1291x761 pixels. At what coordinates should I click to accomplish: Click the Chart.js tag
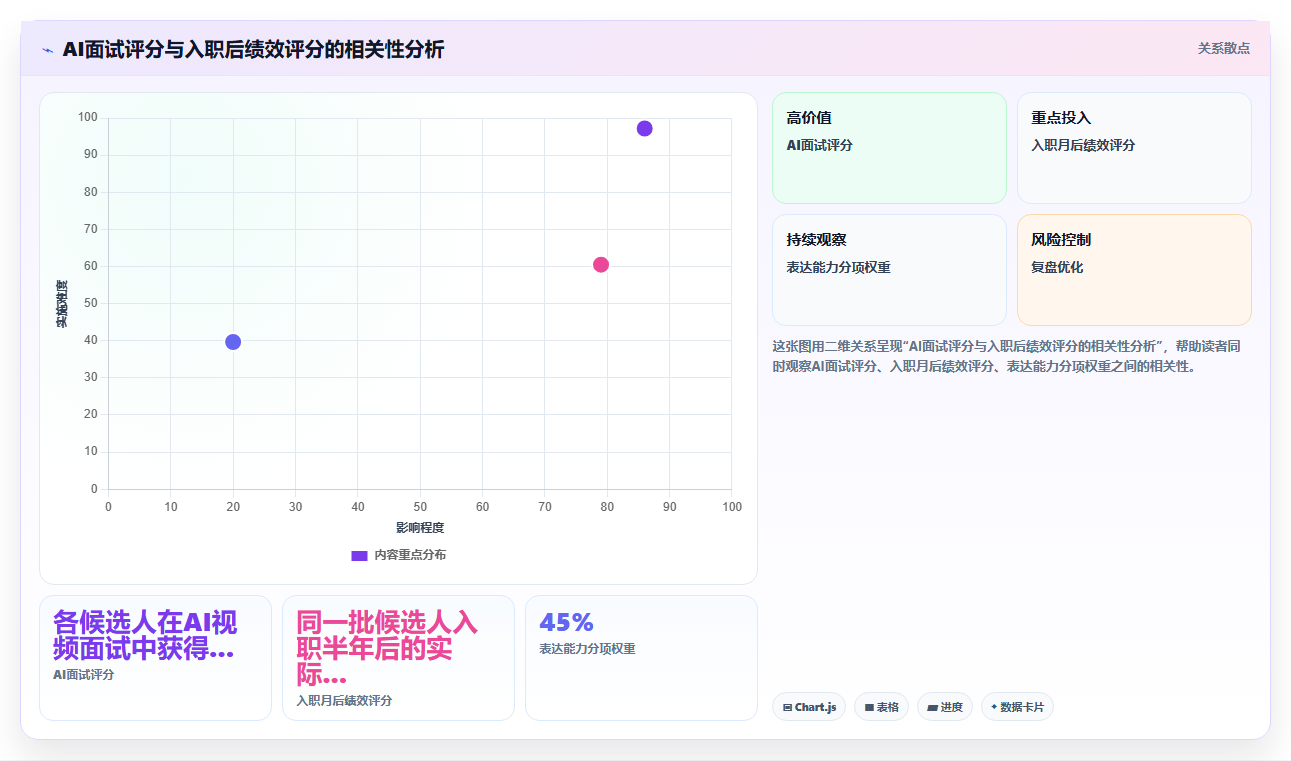pyautogui.click(x=809, y=707)
